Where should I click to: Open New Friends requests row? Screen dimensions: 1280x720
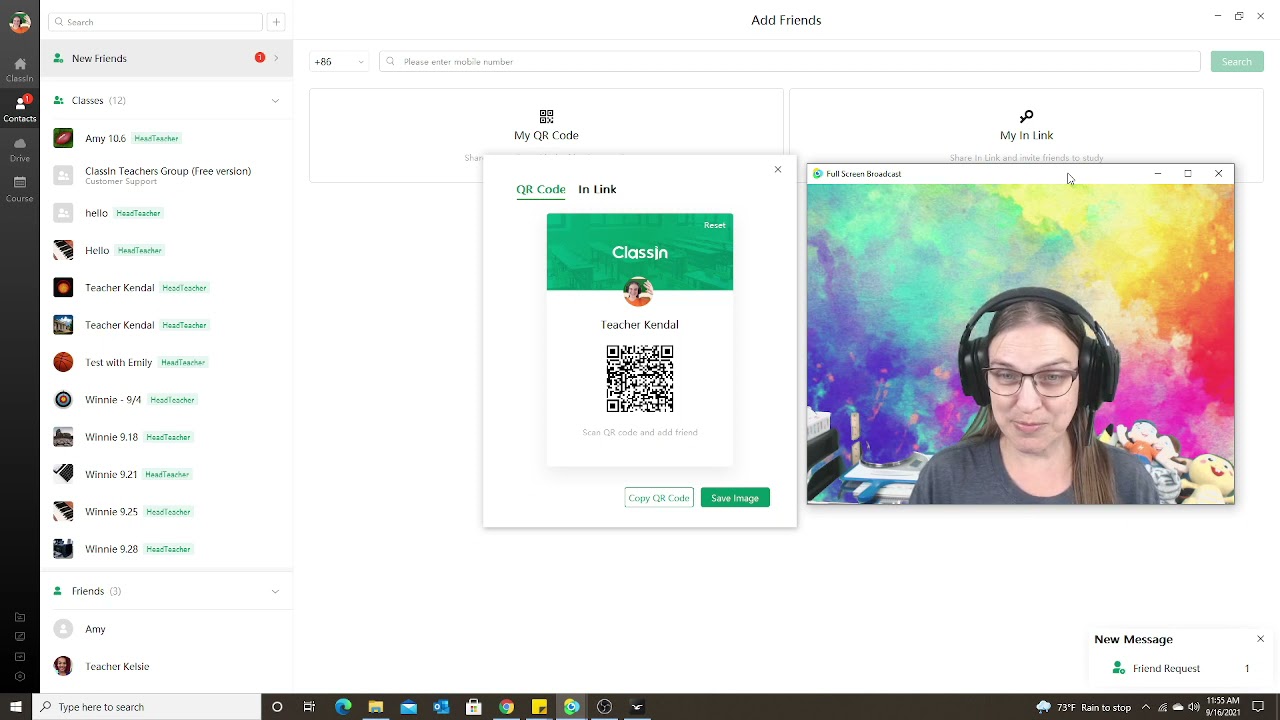tap(167, 58)
